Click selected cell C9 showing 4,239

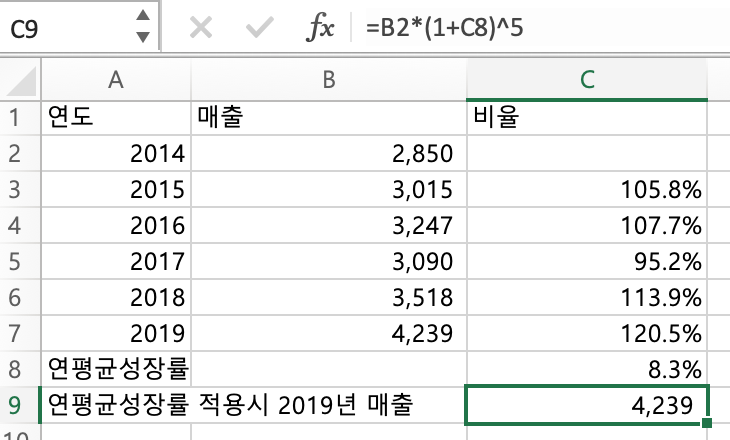click(x=587, y=405)
